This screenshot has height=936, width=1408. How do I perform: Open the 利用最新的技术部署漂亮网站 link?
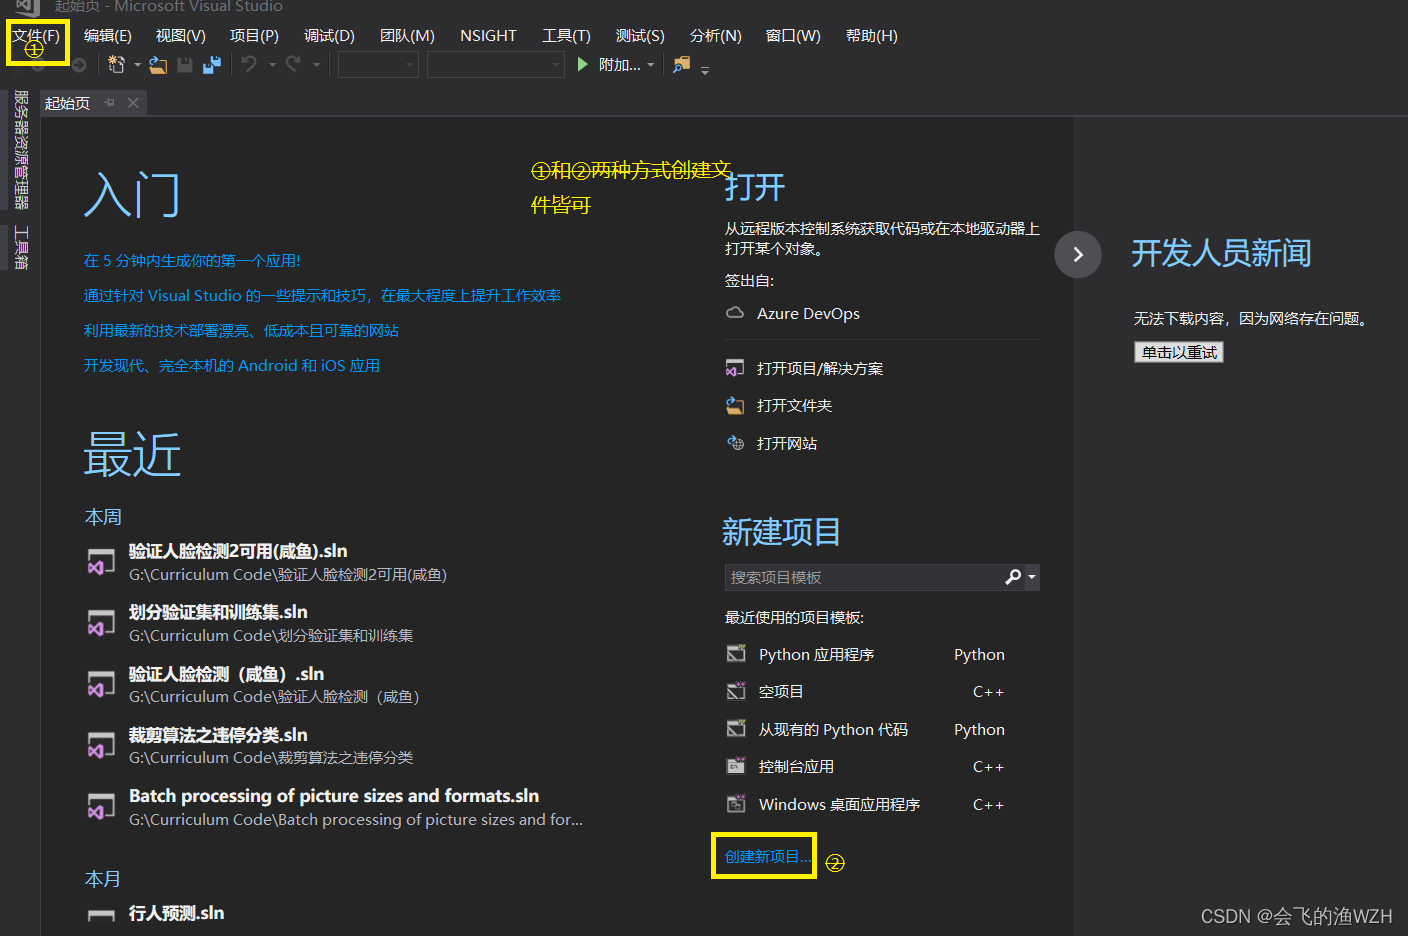241,331
